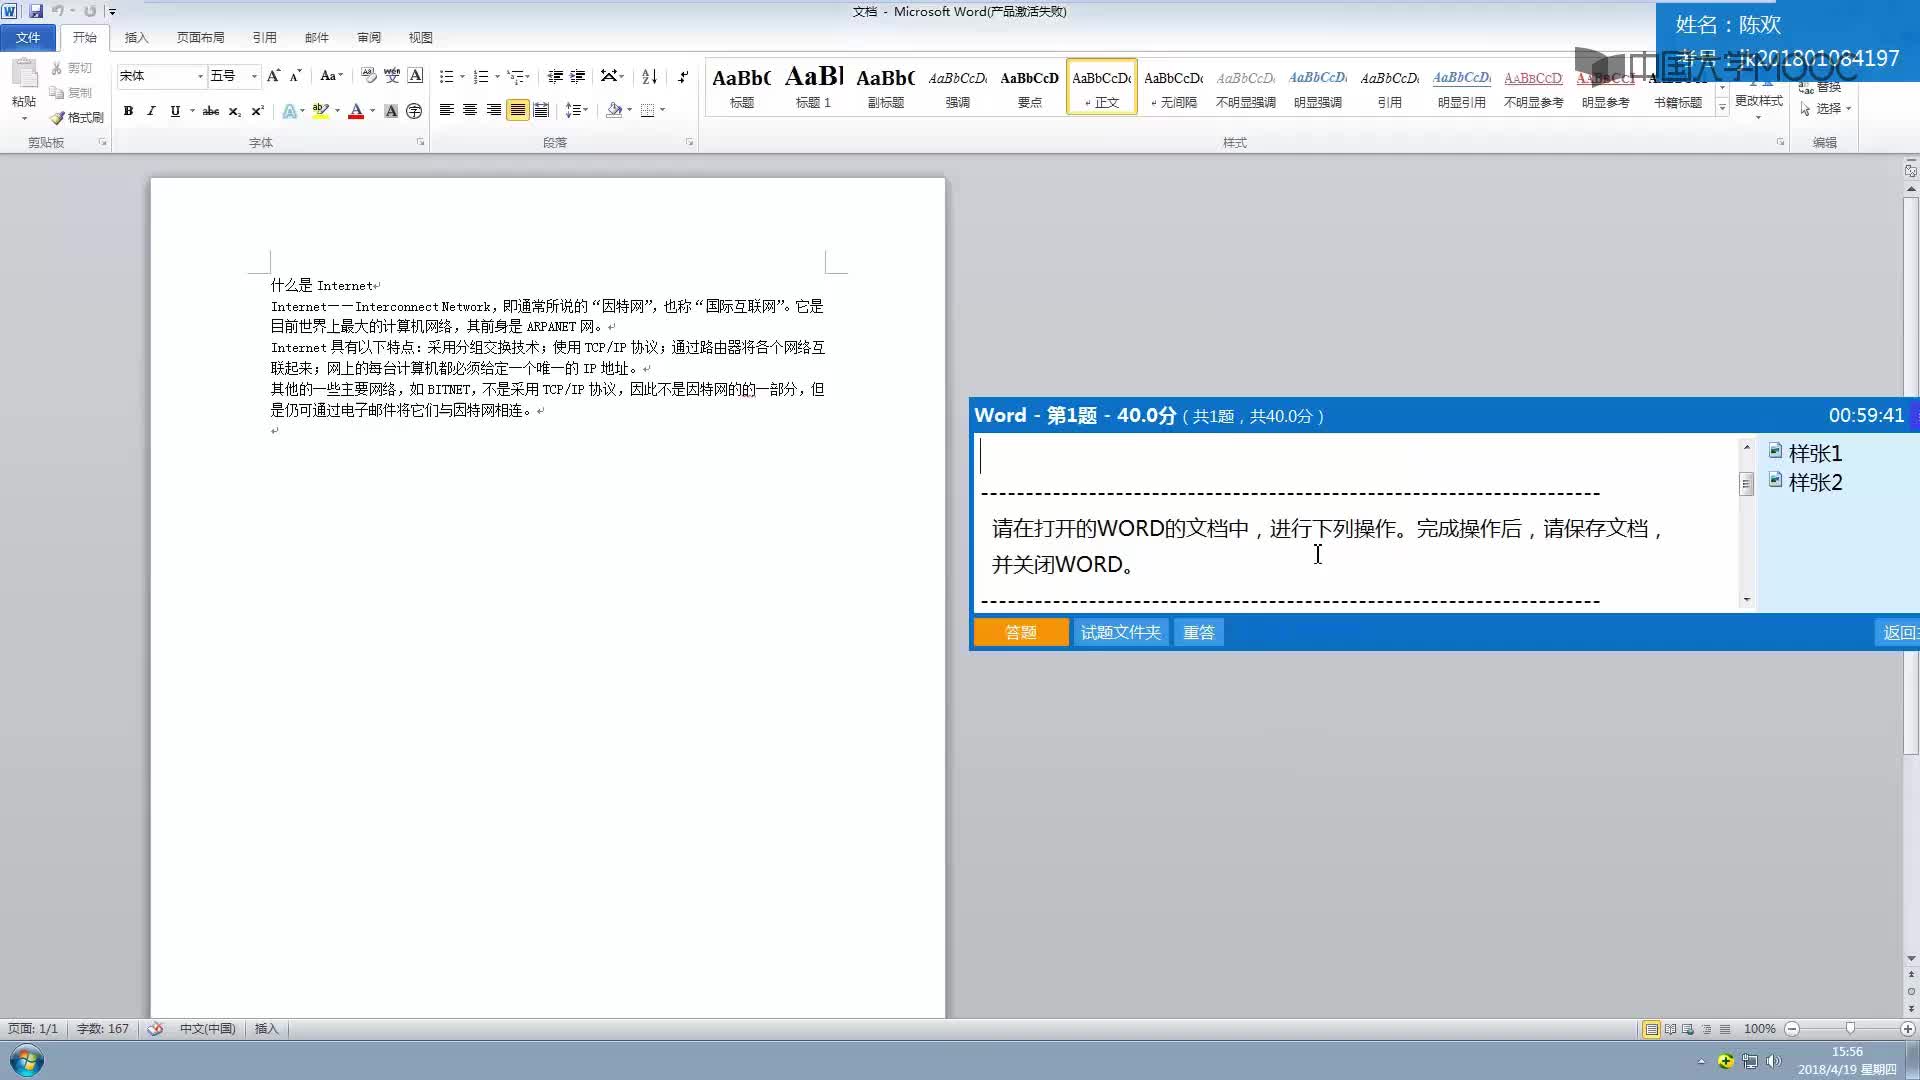Click the exam panel instruction text area

[x=1357, y=523]
